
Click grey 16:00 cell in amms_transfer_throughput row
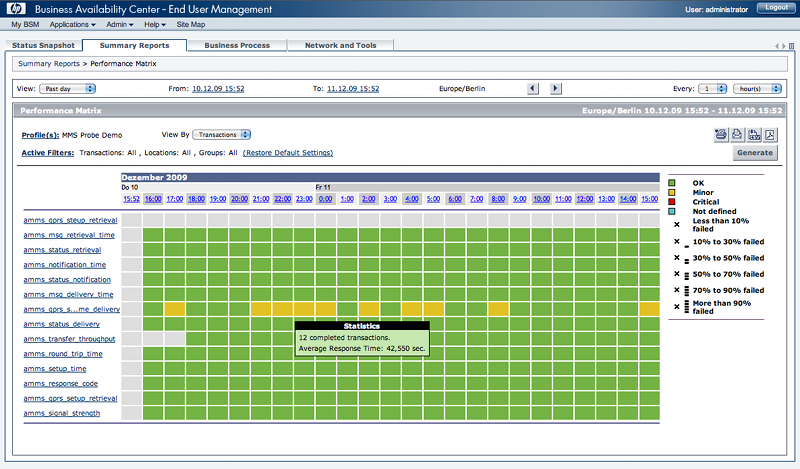tap(153, 338)
